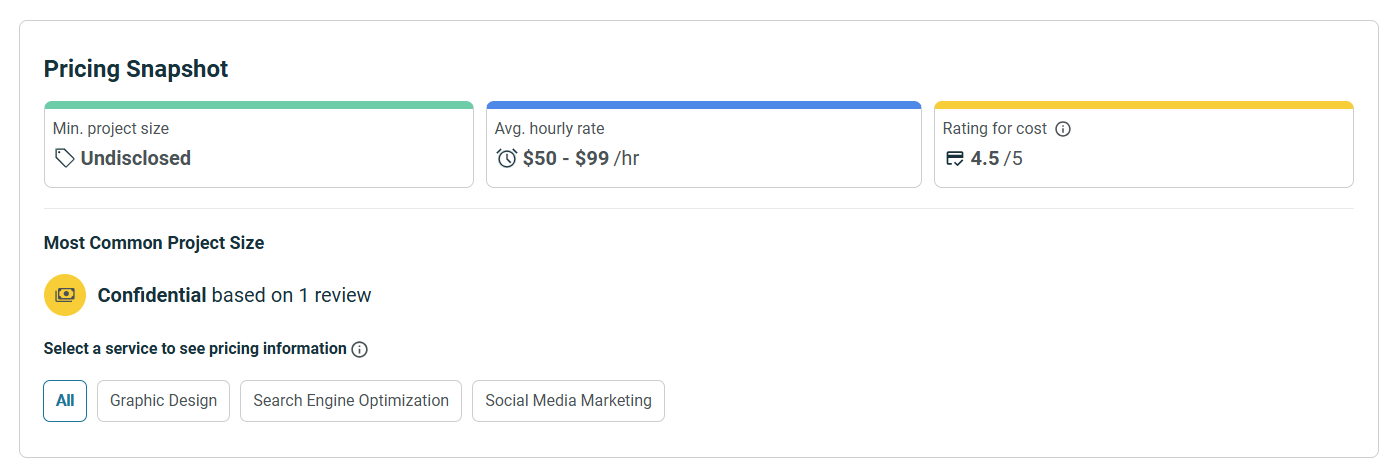Select the All service filter
This screenshot has height=467, width=1396.
pyautogui.click(x=65, y=401)
